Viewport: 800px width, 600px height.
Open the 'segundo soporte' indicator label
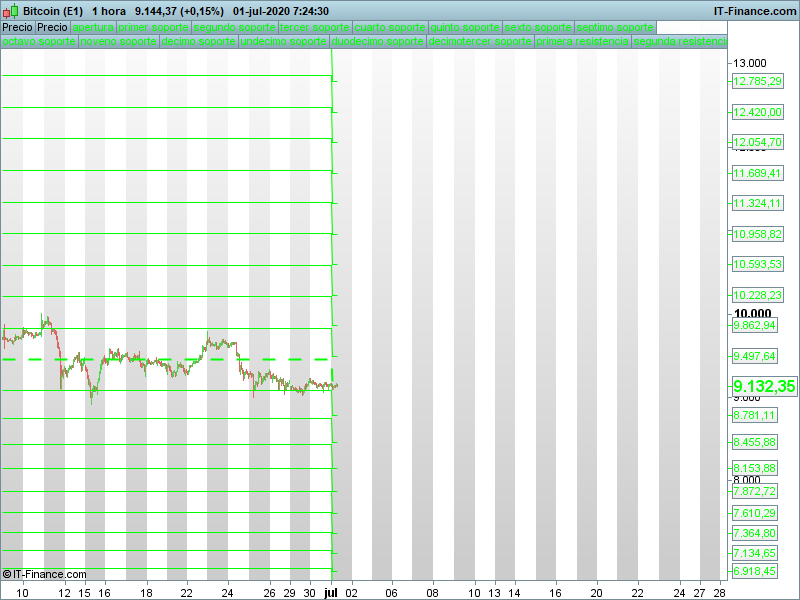pos(235,28)
